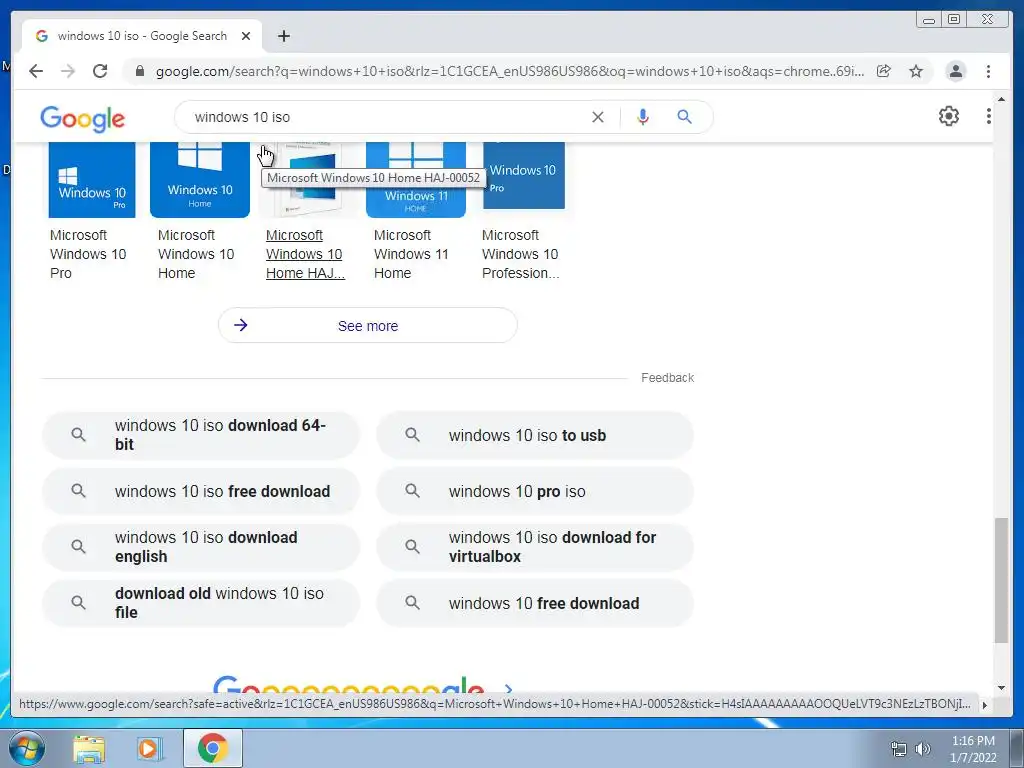1024x768 pixels.
Task: Search windows 10 iso download for virtualbox
Action: pos(535,547)
